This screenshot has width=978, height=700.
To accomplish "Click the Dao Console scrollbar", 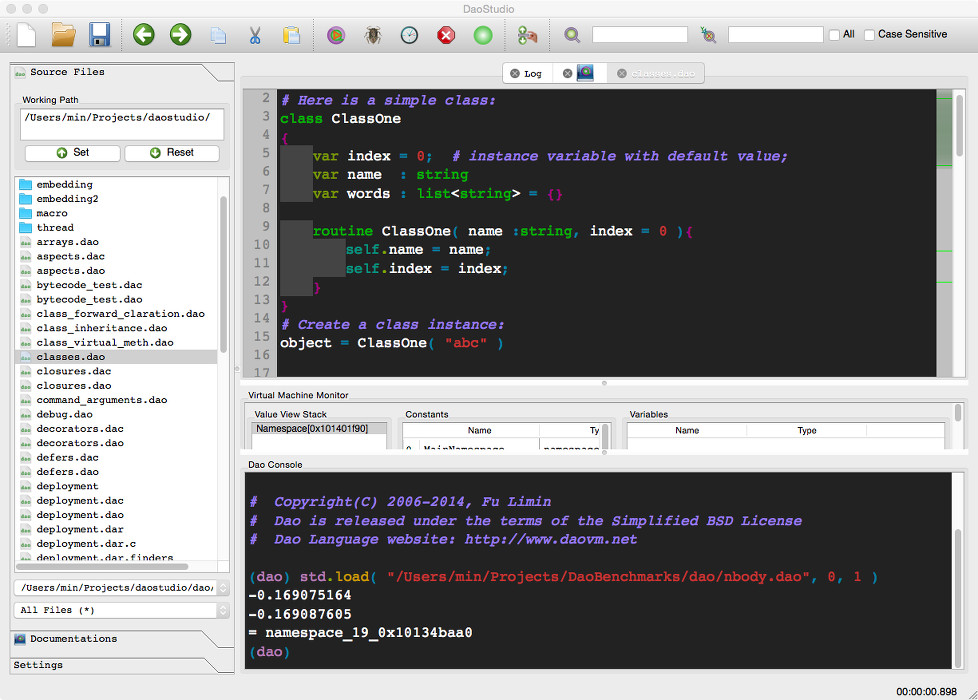I will (x=958, y=598).
